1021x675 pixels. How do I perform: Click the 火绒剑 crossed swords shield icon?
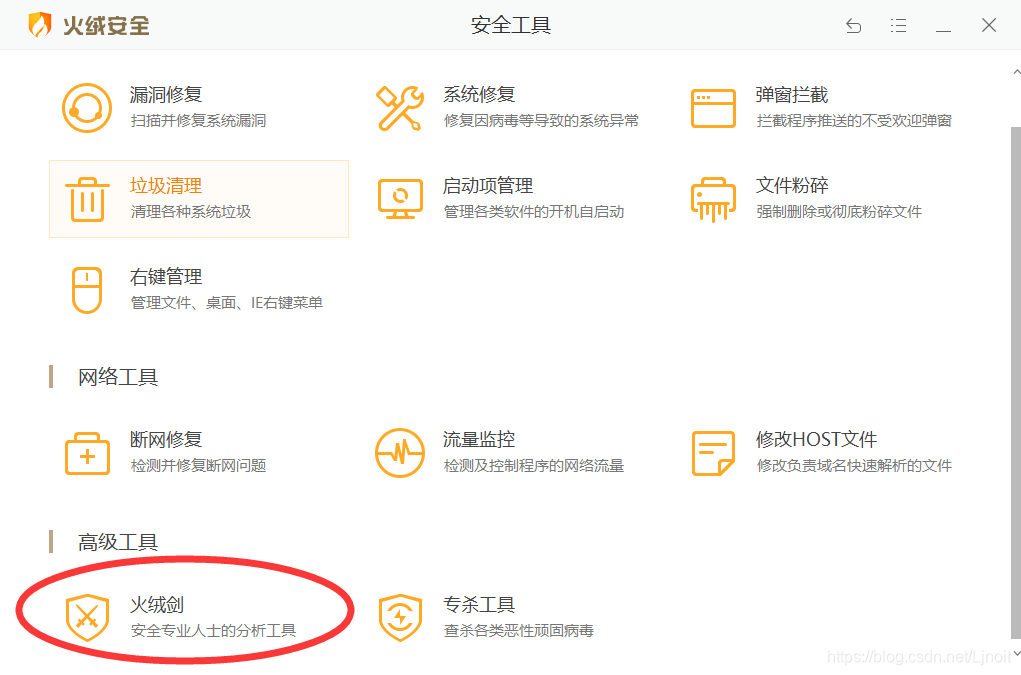87,617
